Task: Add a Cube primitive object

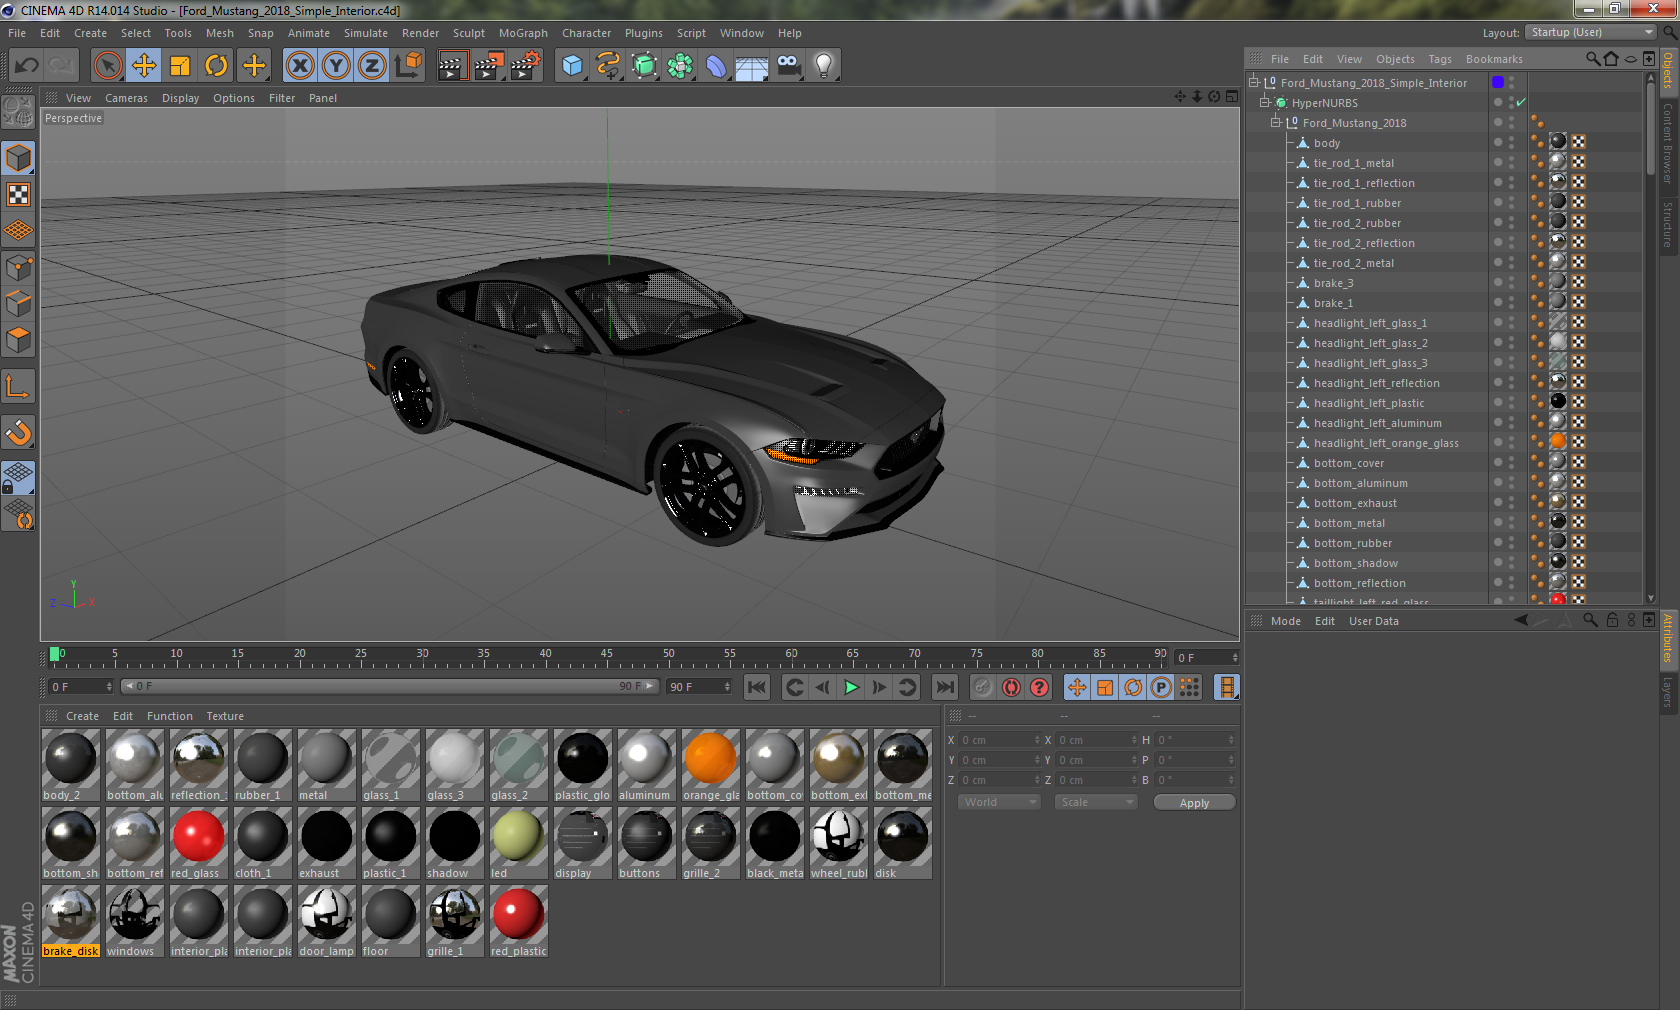Action: point(572,66)
